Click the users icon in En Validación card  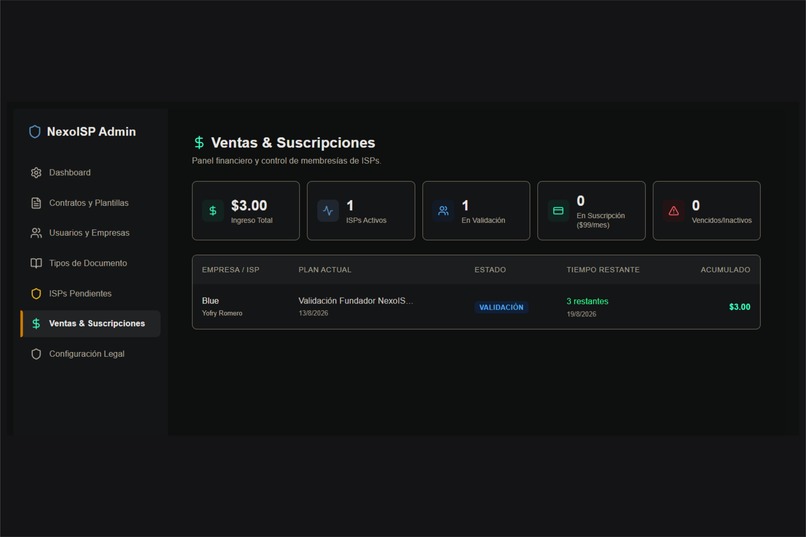pos(443,211)
